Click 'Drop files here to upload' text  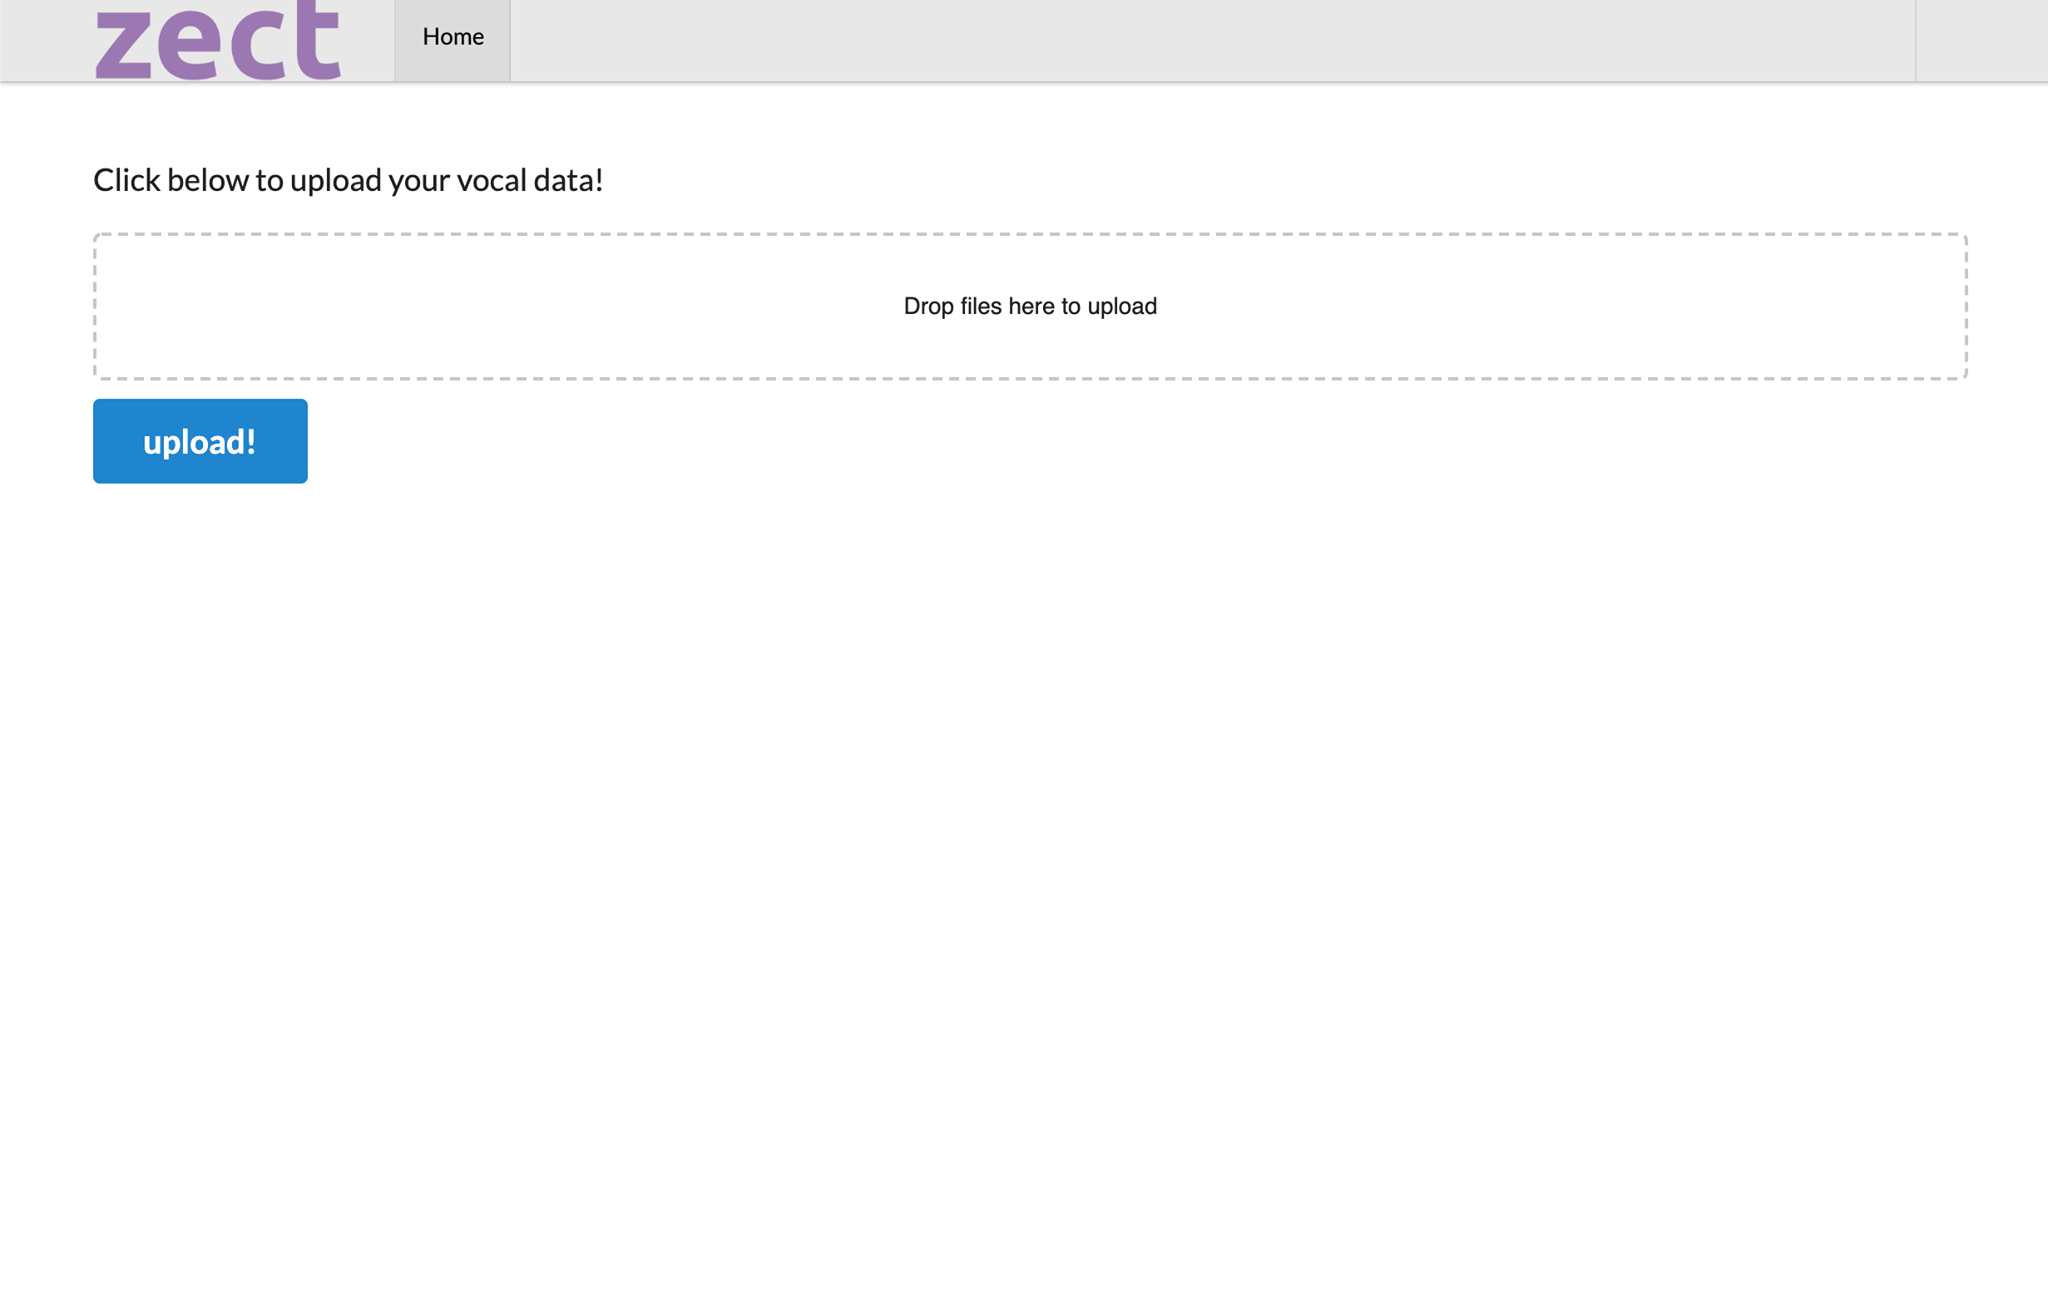click(x=1030, y=306)
